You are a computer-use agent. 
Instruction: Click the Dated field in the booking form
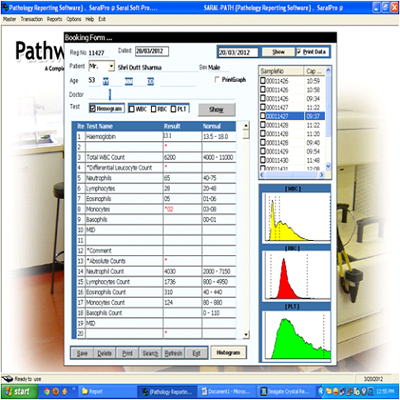coord(152,51)
